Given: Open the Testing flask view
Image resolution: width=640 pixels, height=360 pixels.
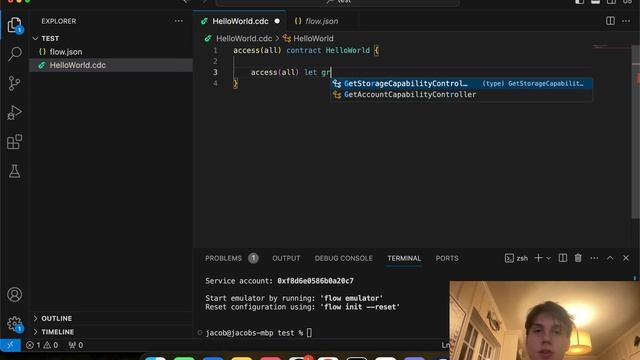Looking at the screenshot, I should pyautogui.click(x=14, y=171).
